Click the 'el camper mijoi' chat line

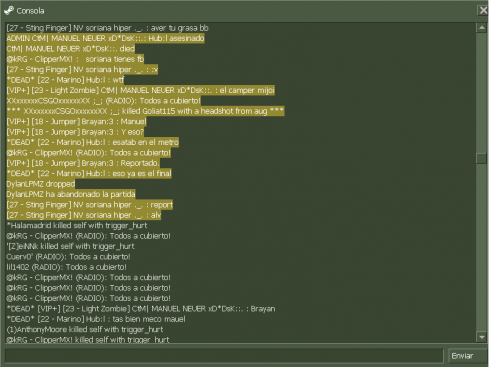(x=141, y=90)
